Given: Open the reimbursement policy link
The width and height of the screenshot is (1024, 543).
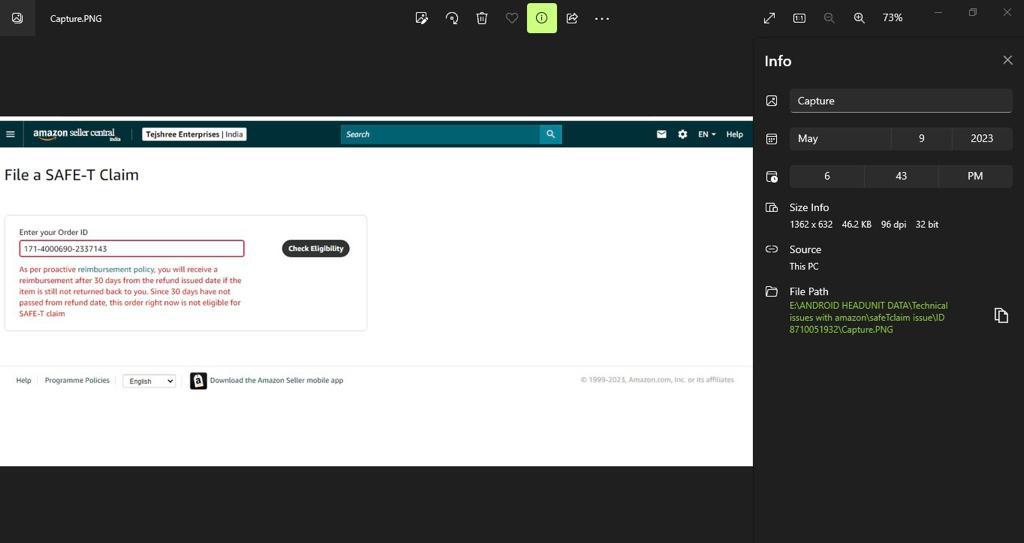Looking at the screenshot, I should coord(116,269).
